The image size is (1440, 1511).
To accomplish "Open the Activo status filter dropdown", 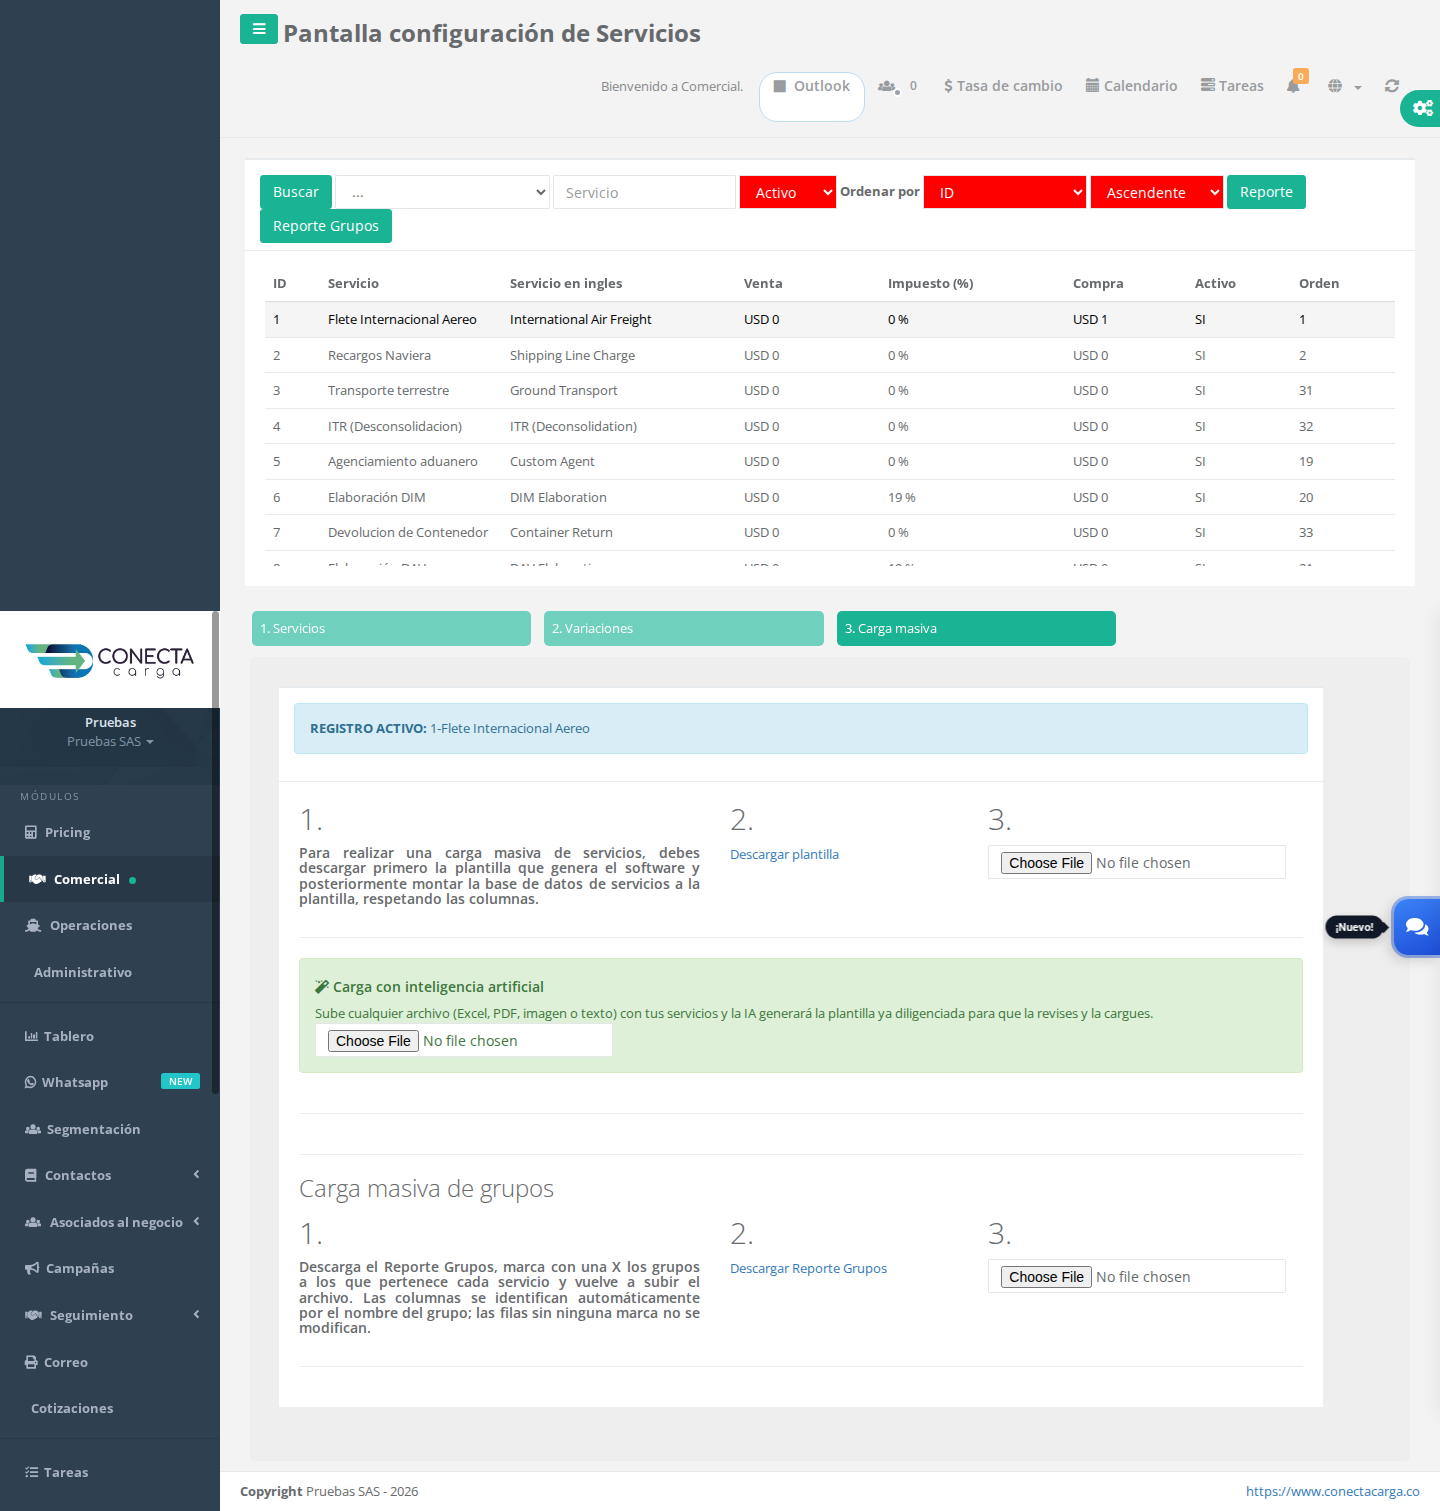I will pos(788,192).
